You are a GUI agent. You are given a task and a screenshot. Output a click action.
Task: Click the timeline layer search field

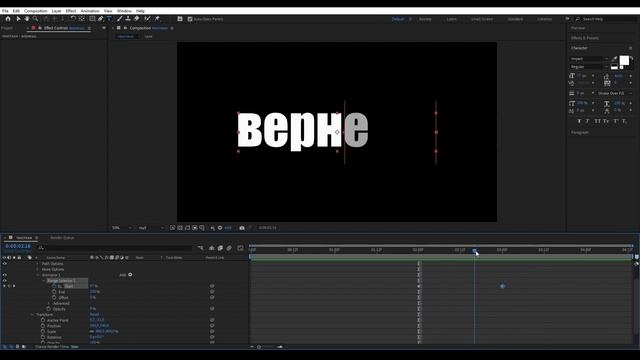(115, 248)
